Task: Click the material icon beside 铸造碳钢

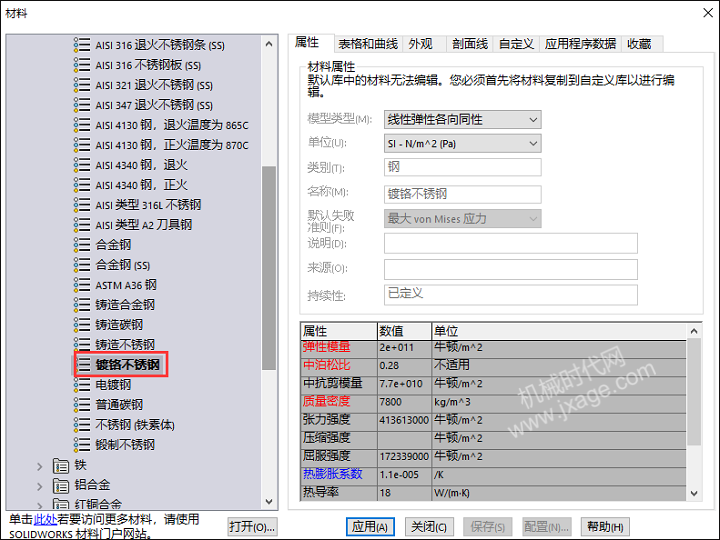Action: tap(82, 325)
